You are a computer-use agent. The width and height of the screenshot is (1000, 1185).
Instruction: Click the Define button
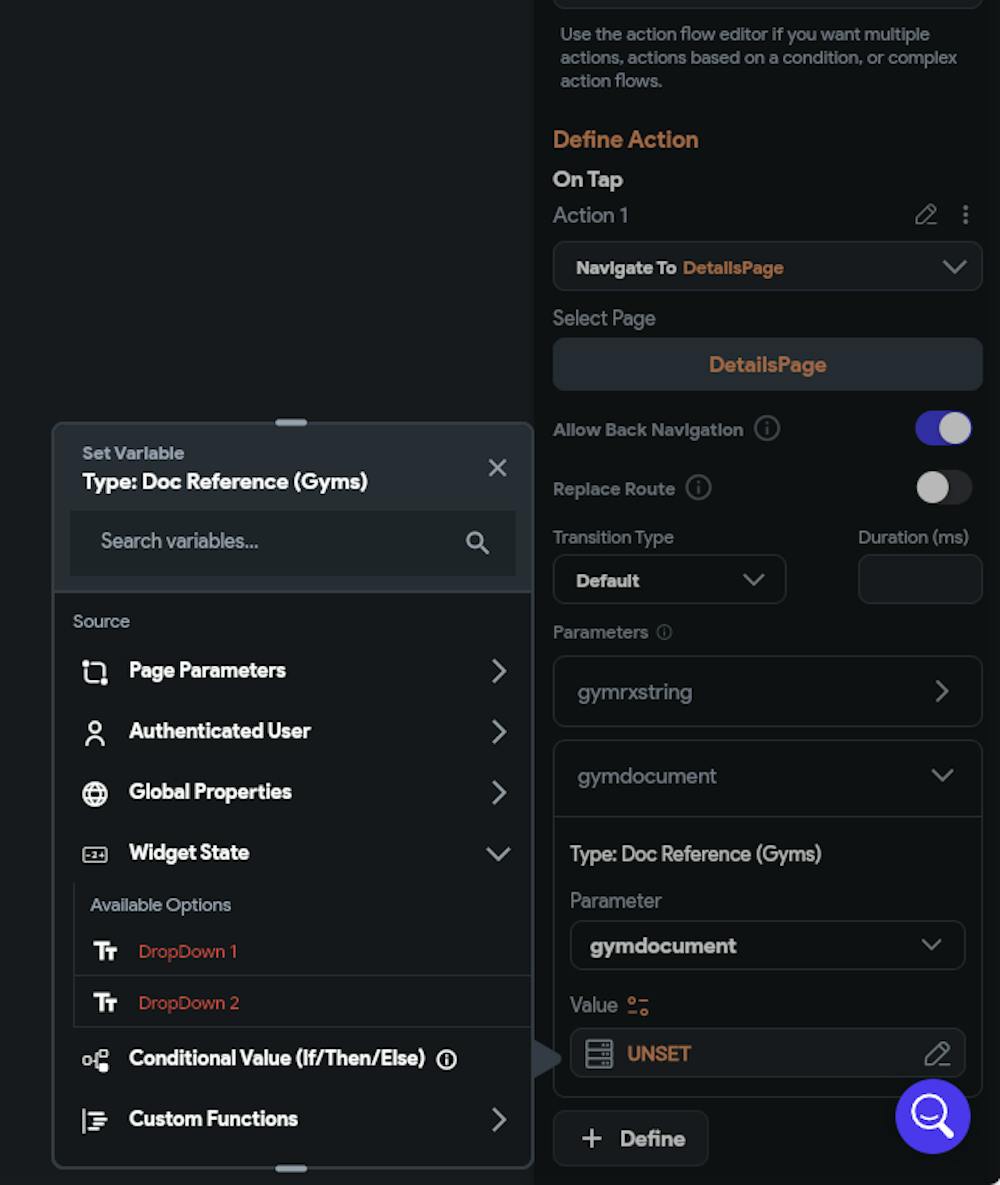pos(631,1138)
